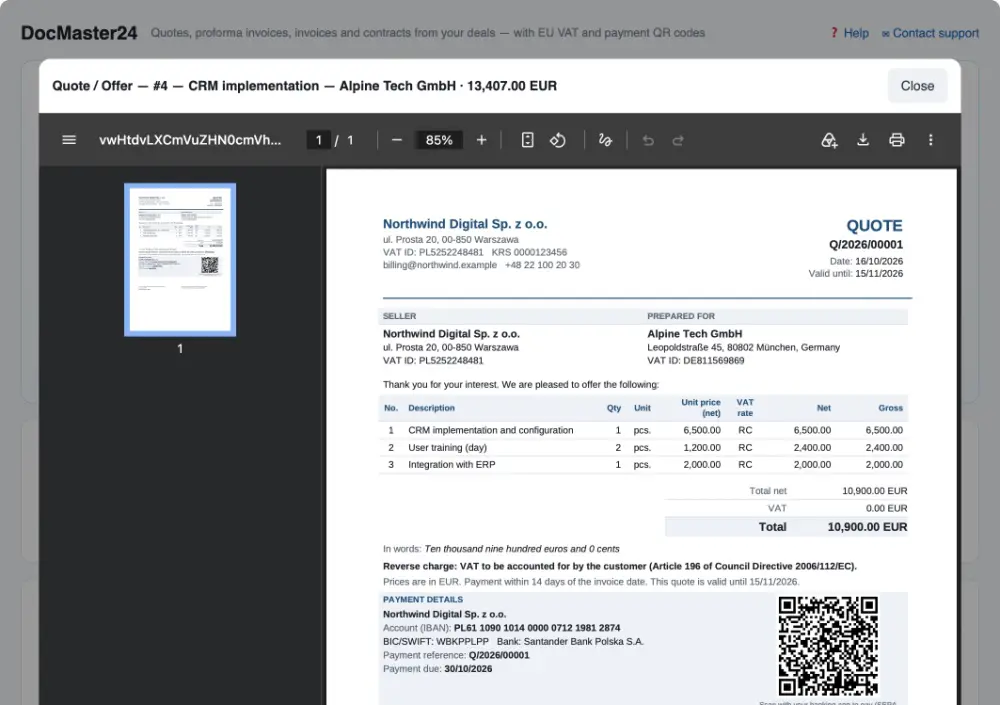Click the Contact support envelope icon
The image size is (1000, 705).
coord(885,34)
